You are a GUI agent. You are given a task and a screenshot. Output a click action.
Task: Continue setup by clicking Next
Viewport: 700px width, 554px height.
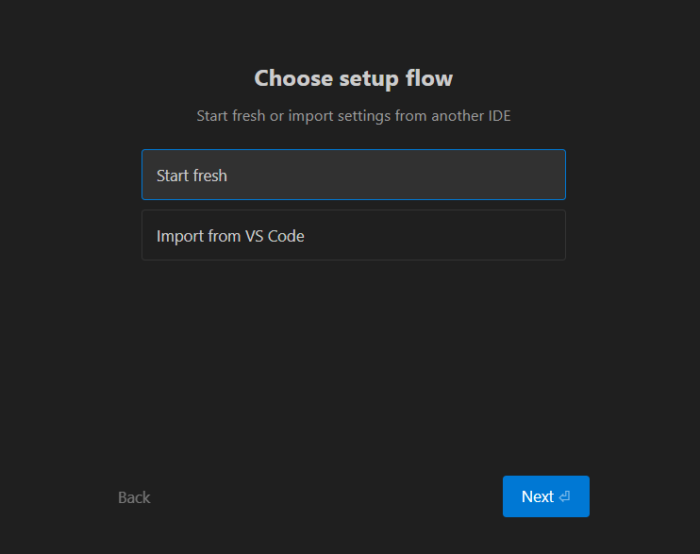[545, 497]
